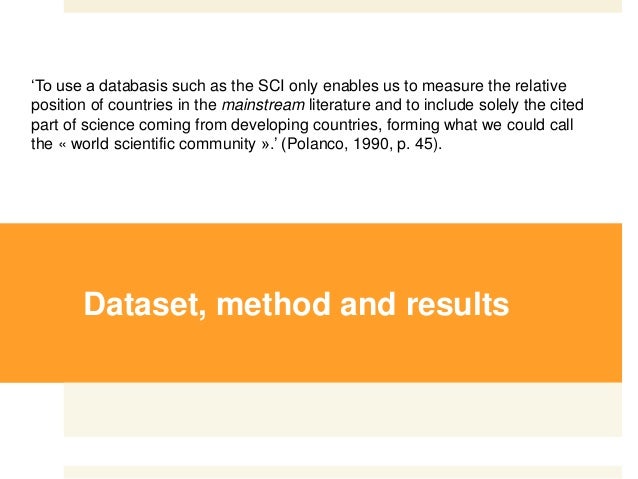Screen dimensions: 638x479
Task: Click the phrase "world scientific community"
Action: [163, 144]
